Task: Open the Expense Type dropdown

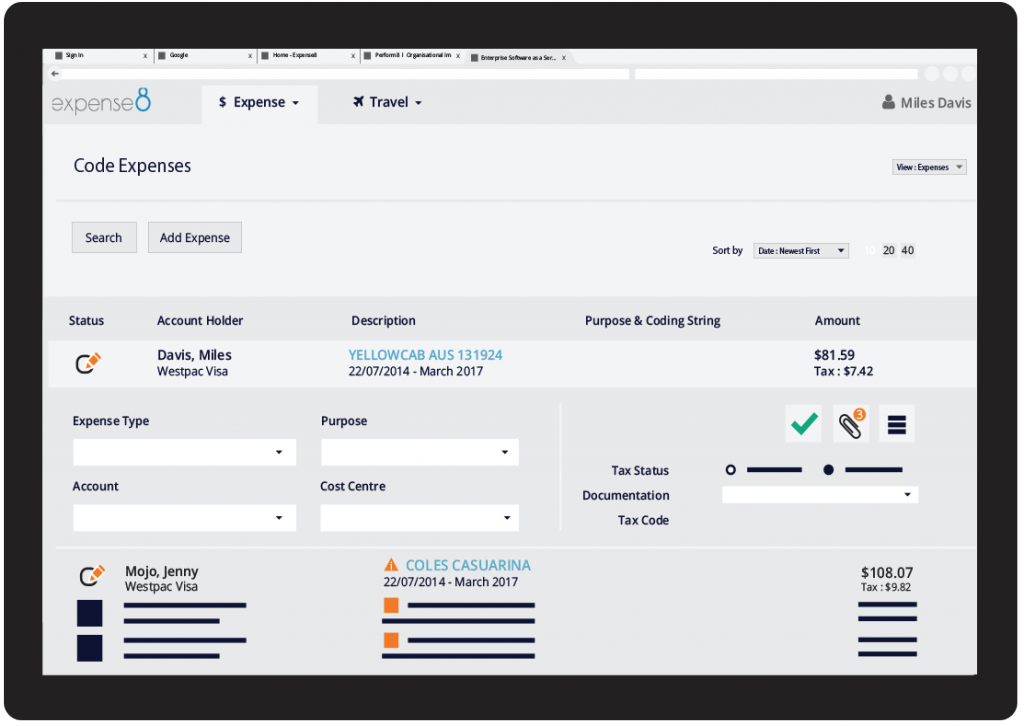Action: (184, 452)
